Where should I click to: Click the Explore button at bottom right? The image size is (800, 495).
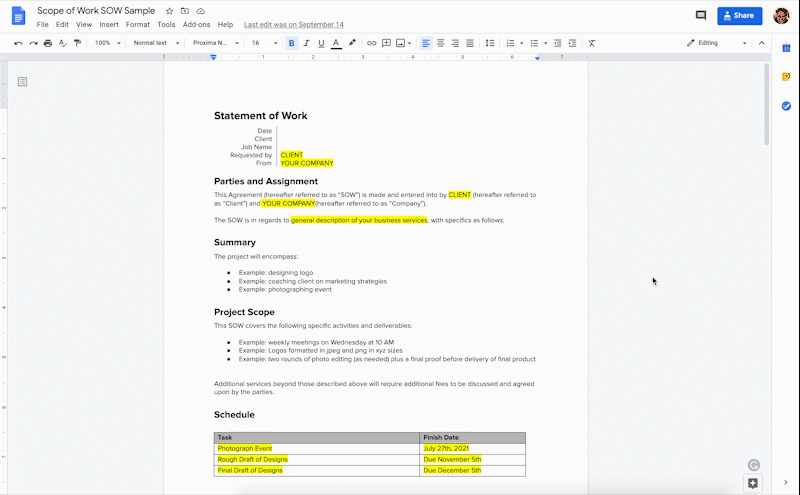[753, 483]
